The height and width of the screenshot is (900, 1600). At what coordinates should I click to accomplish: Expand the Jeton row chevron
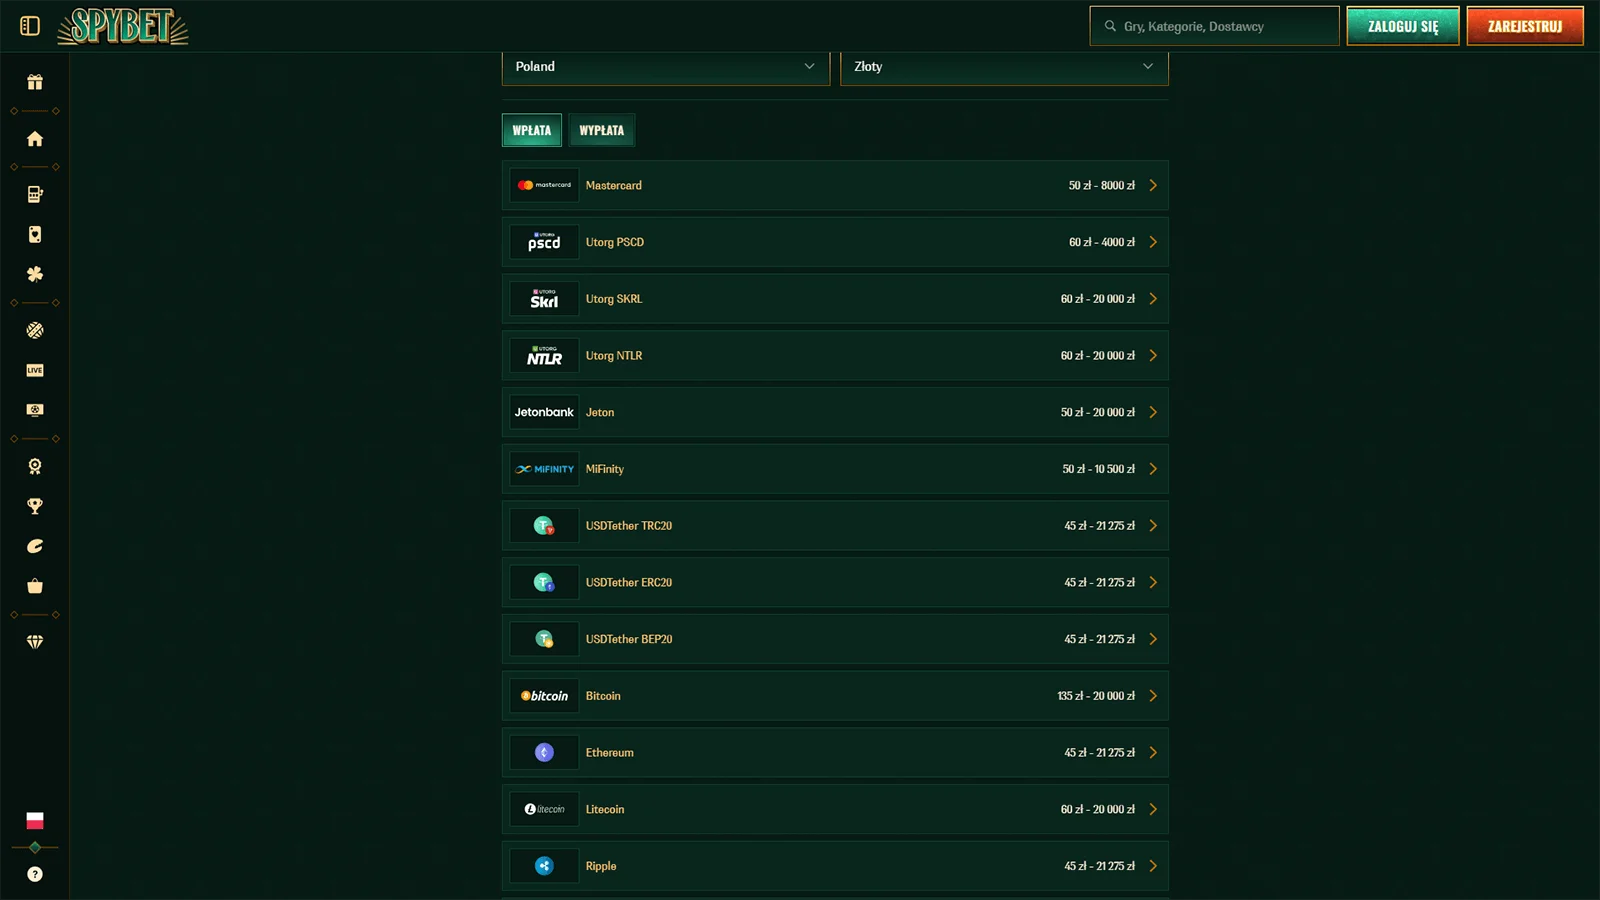(x=1153, y=412)
